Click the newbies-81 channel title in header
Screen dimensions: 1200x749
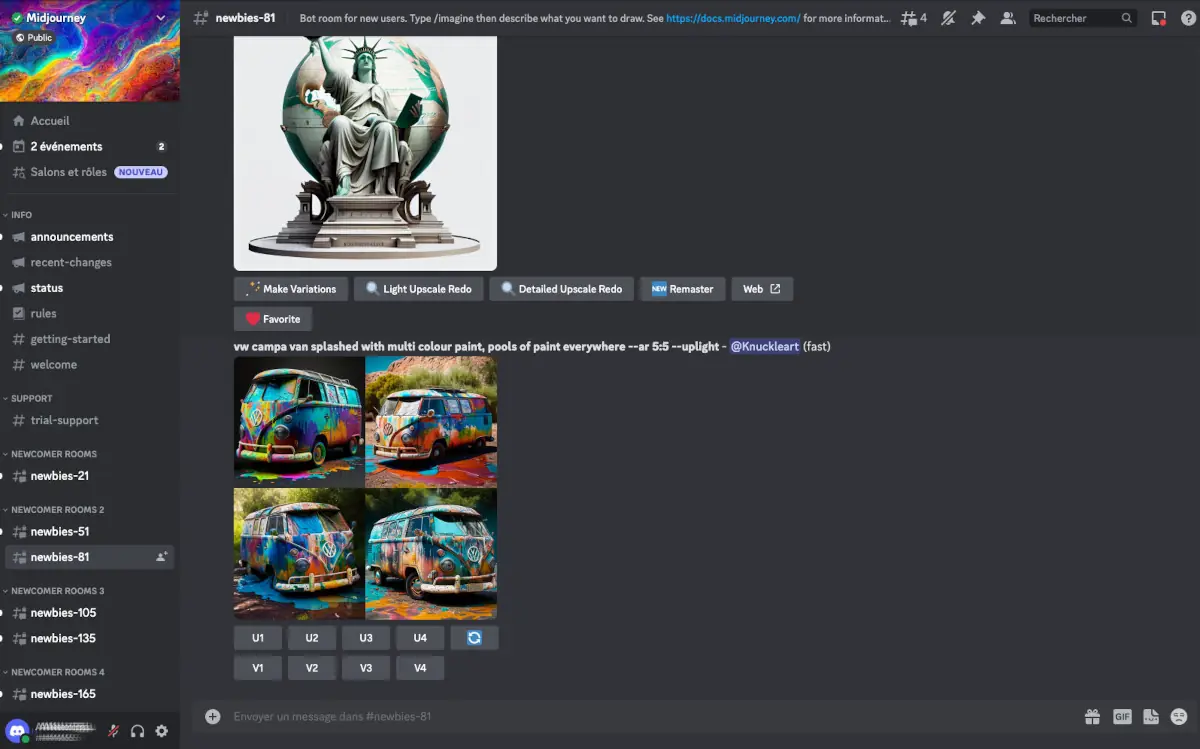click(x=245, y=18)
